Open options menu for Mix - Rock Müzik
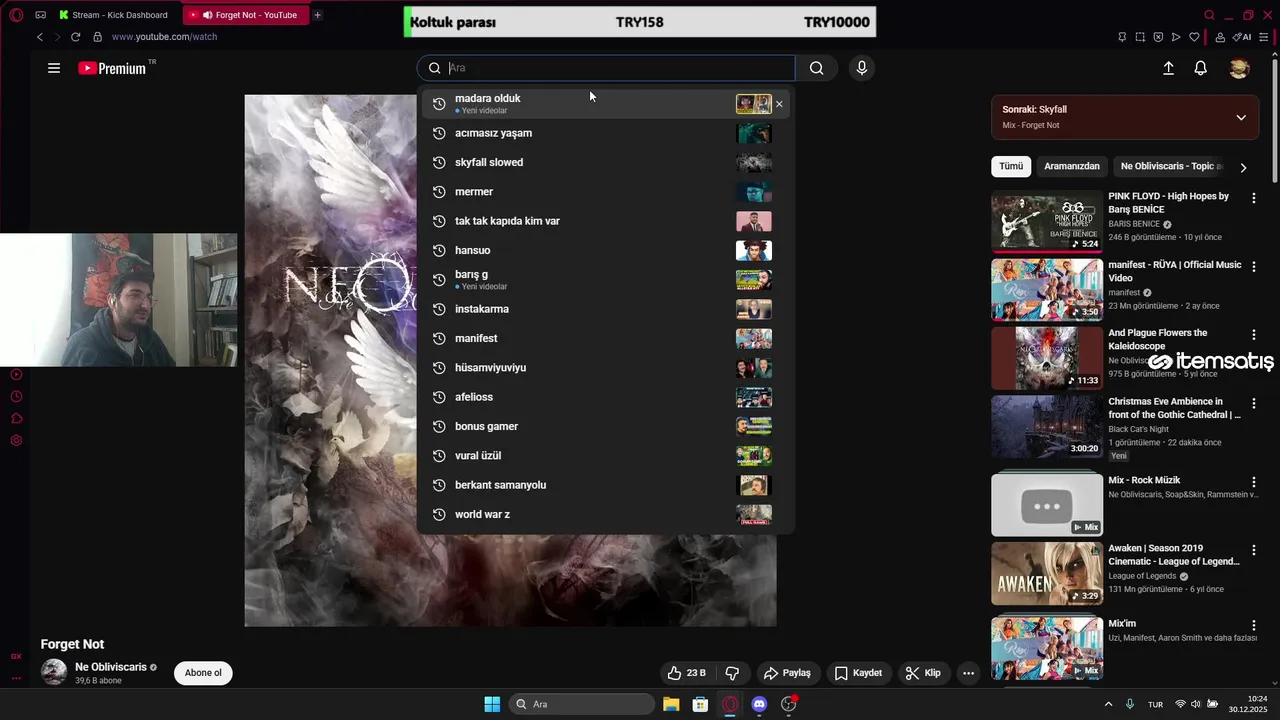This screenshot has width=1280, height=720. click(1253, 482)
